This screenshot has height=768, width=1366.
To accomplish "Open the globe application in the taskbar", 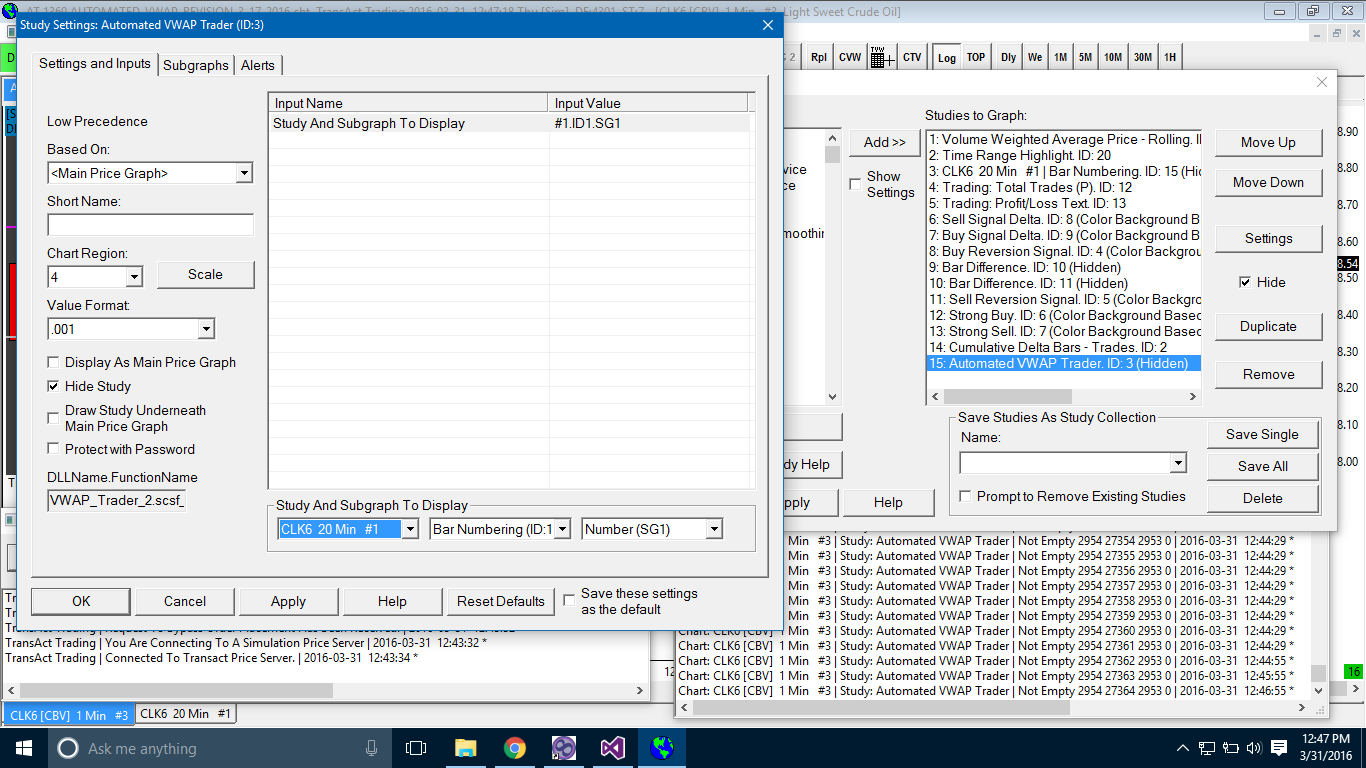I will 661,748.
